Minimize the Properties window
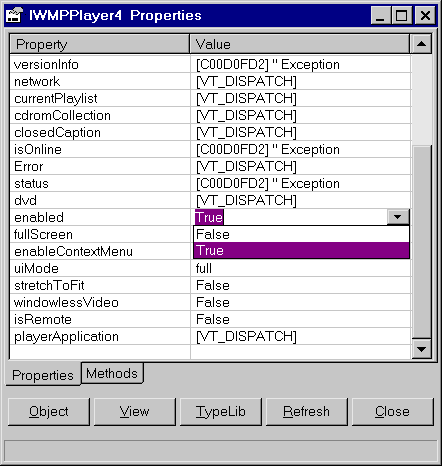The image size is (442, 466). (x=381, y=15)
